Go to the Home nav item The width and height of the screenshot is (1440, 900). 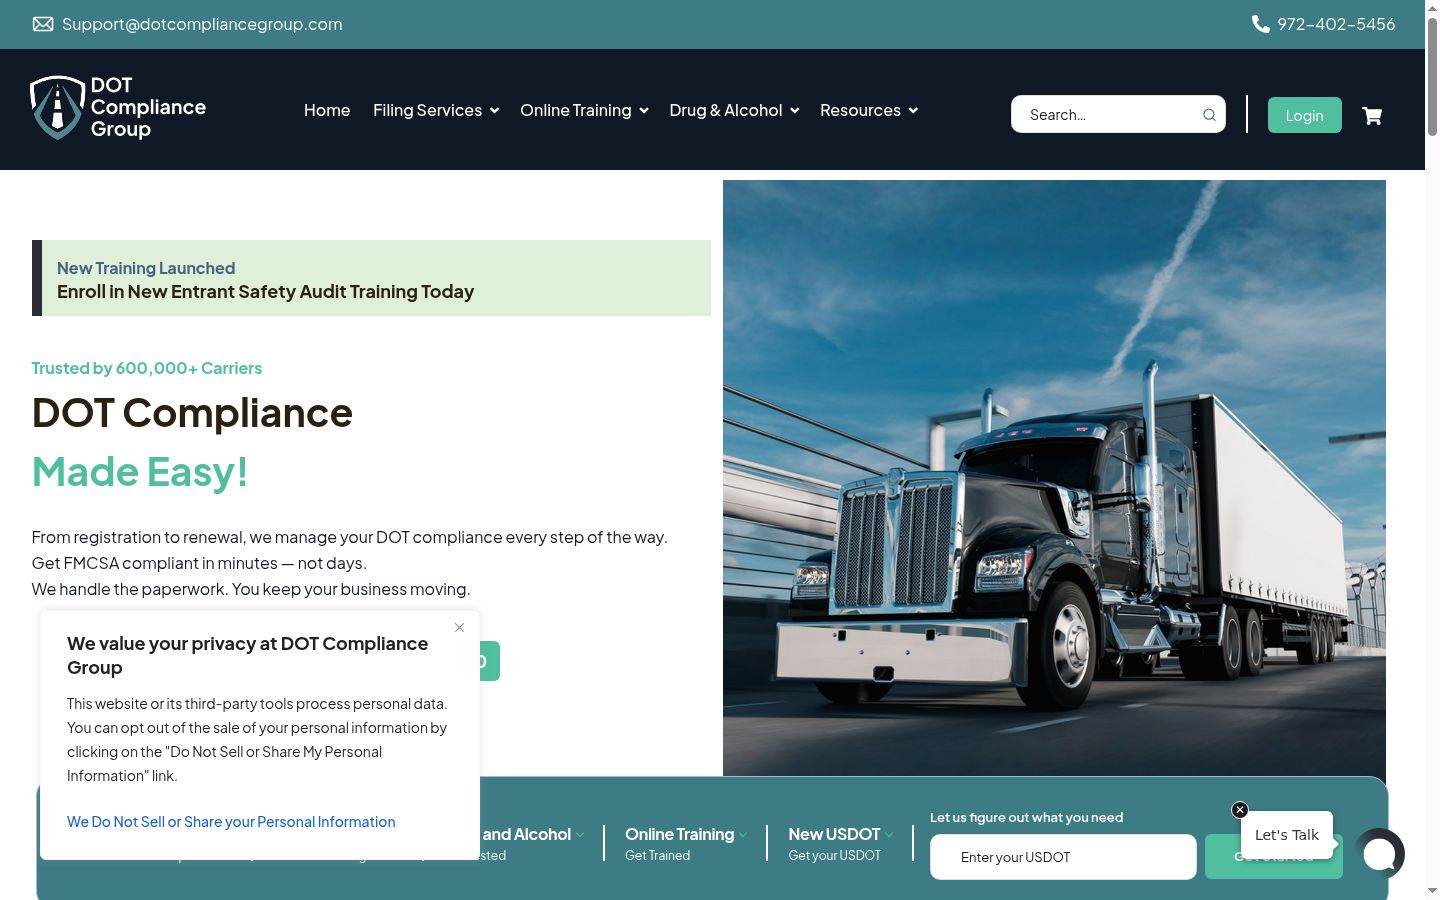click(327, 110)
